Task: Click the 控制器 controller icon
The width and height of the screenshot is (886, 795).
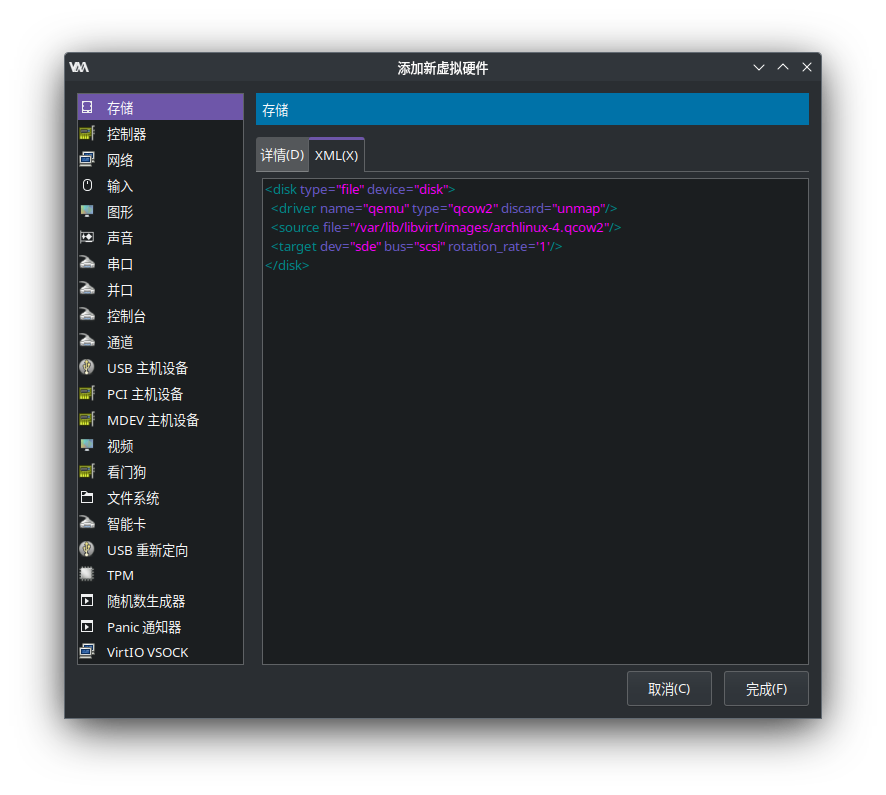Action: point(87,133)
